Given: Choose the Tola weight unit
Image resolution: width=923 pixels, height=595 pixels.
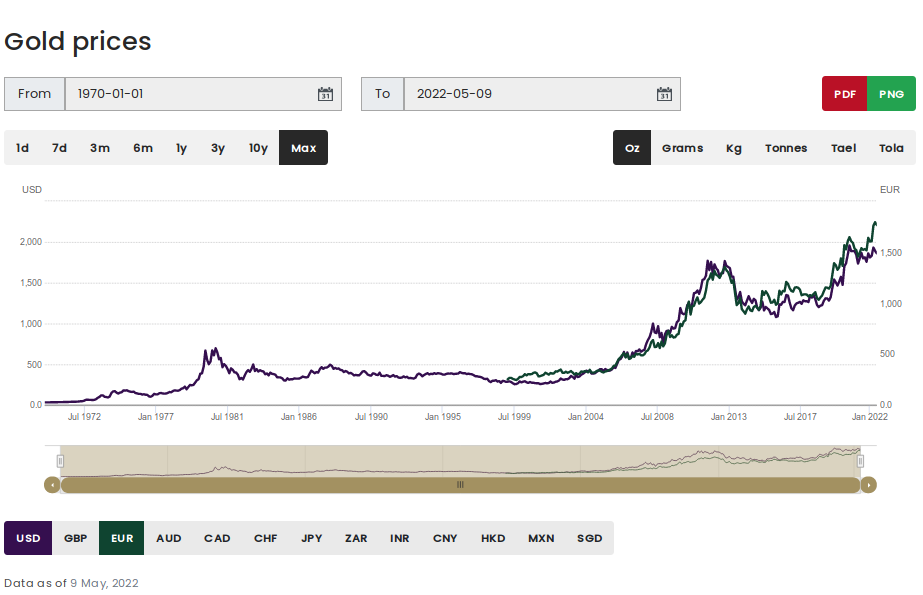Looking at the screenshot, I should click(x=891, y=148).
